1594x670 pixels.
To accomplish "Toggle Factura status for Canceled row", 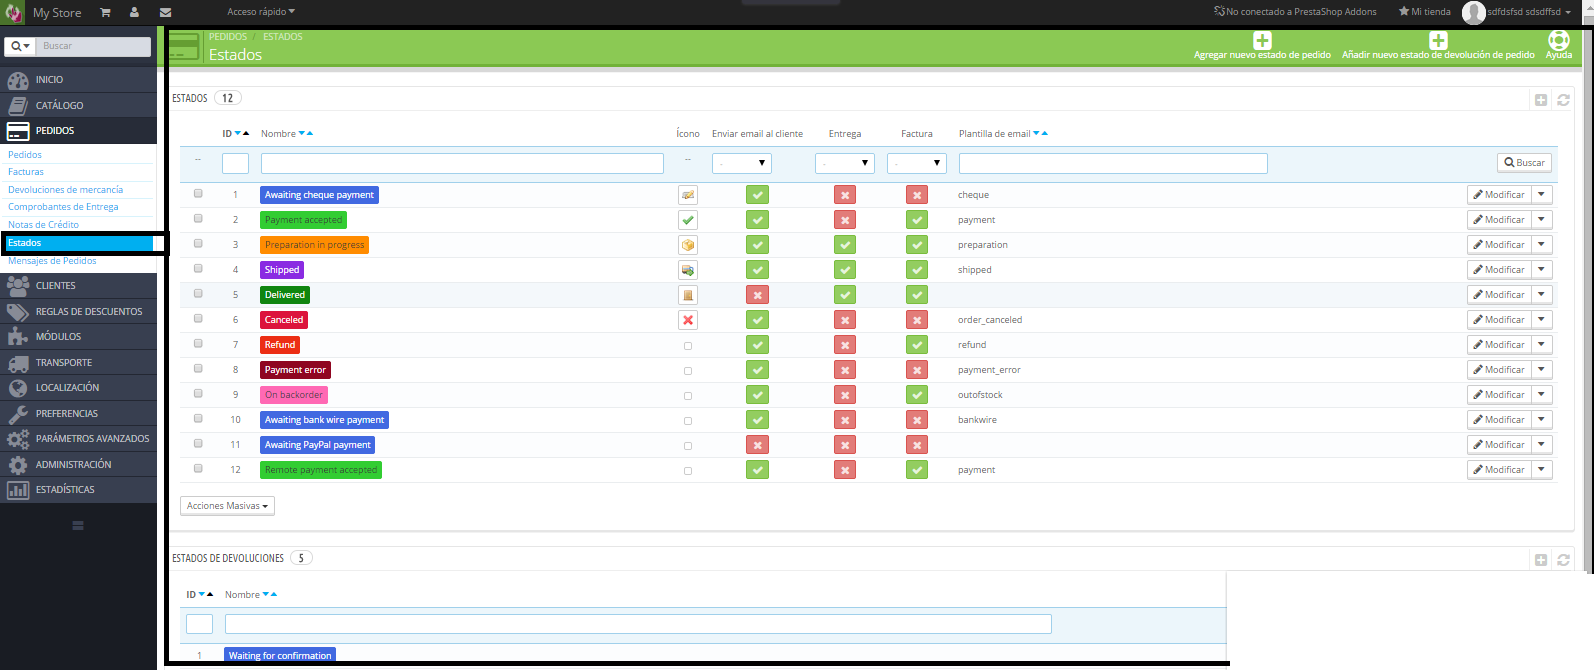I will pos(916,320).
